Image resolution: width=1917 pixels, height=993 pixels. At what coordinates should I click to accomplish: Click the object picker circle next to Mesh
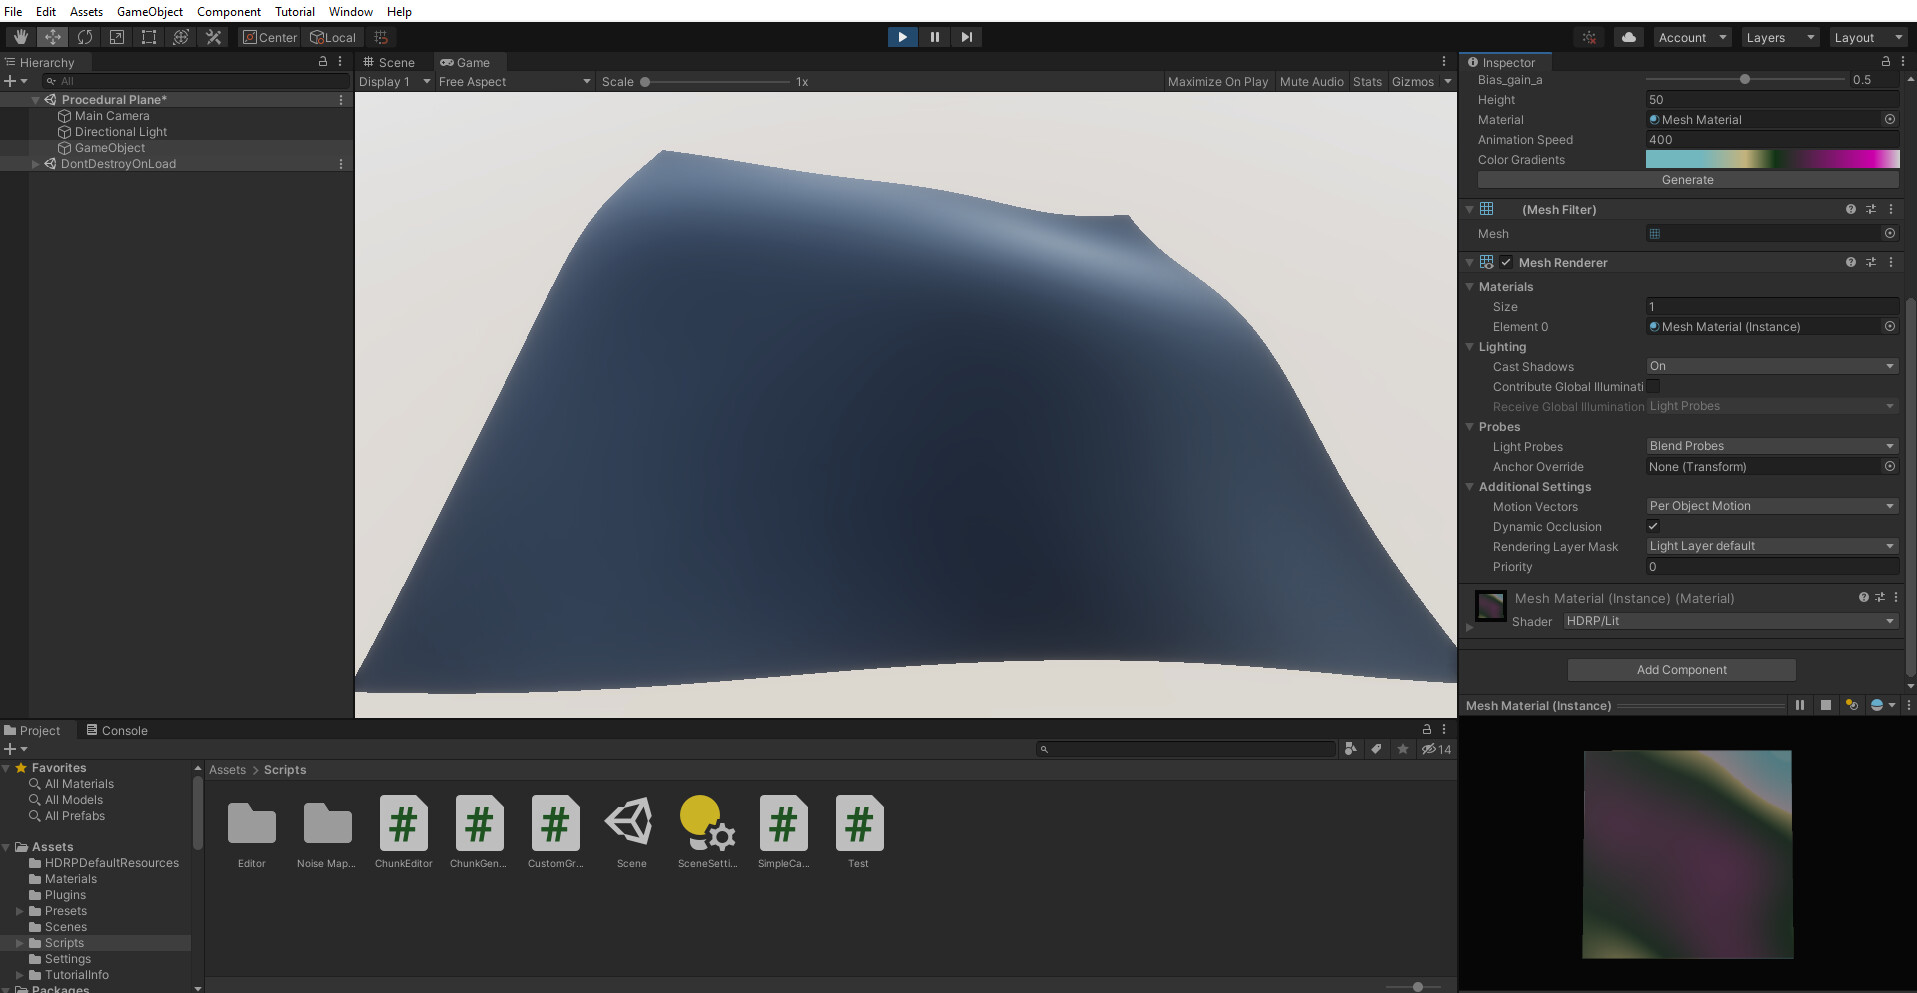1890,233
